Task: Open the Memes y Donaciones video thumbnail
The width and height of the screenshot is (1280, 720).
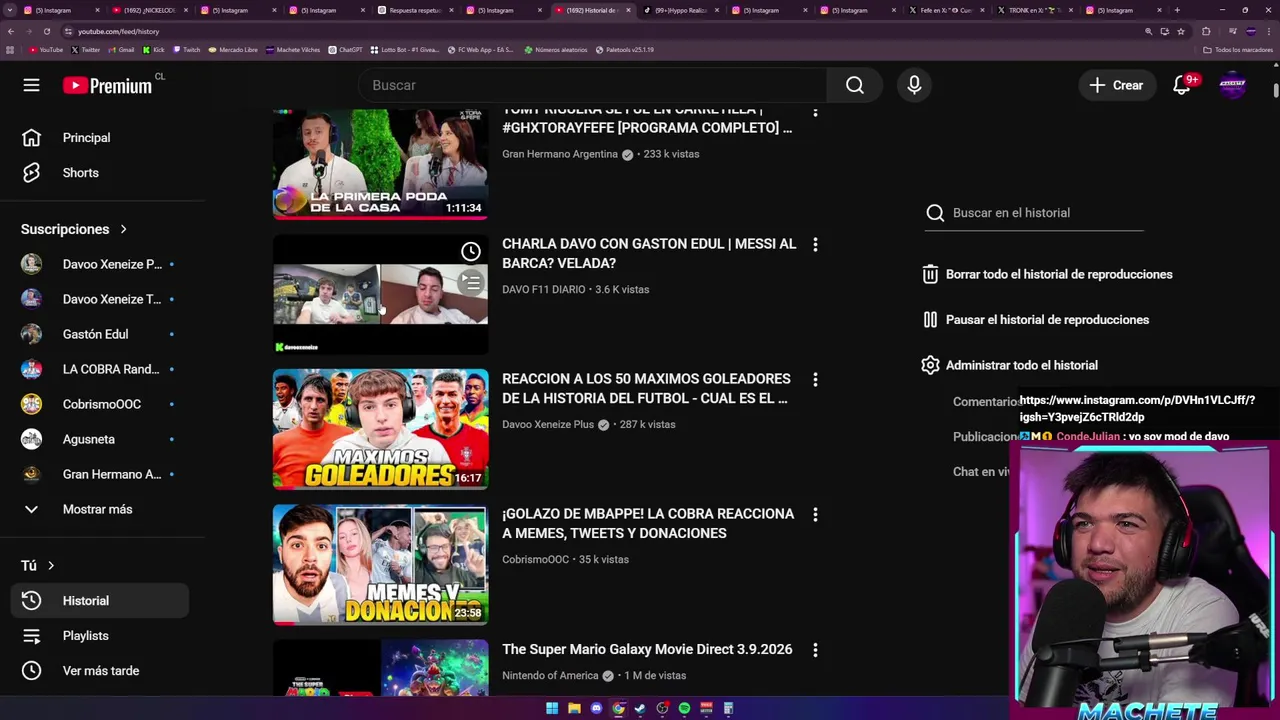Action: coord(380,564)
